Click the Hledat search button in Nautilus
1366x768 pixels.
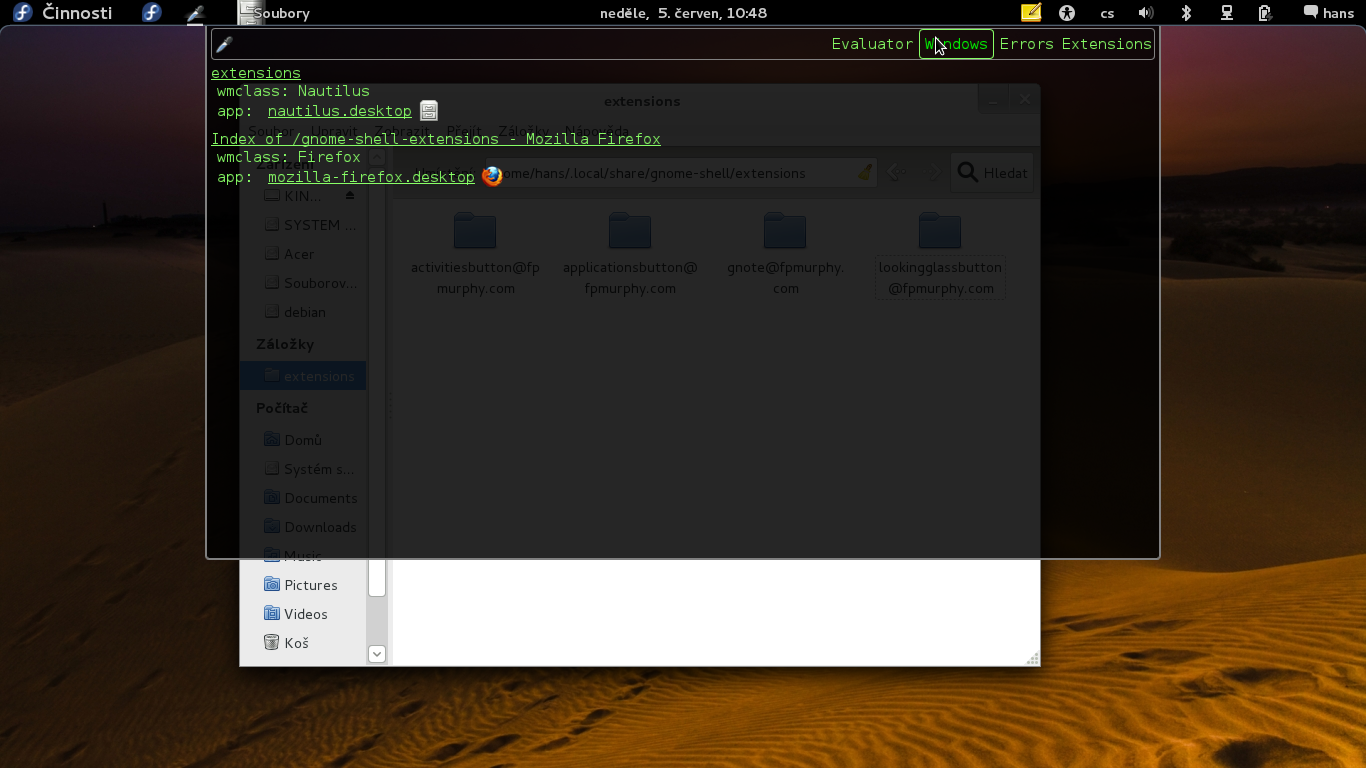click(992, 173)
